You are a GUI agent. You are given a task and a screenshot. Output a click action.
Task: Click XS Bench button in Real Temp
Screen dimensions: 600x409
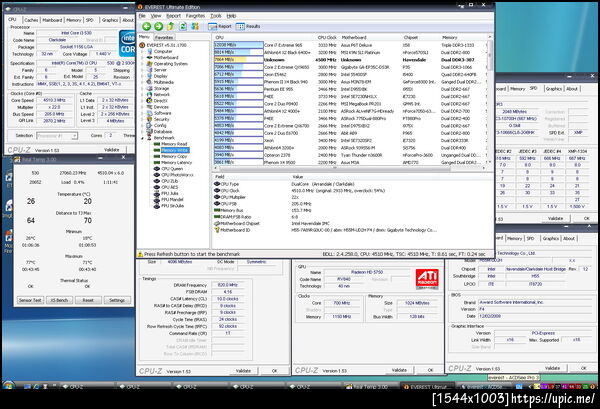coord(59,300)
